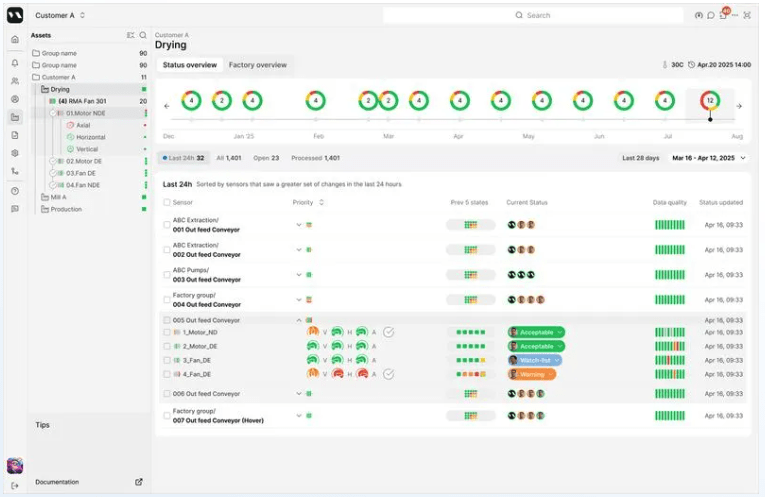765x497 pixels.
Task: Toggle the select-all Sensor header checkbox
Action: [x=167, y=202]
